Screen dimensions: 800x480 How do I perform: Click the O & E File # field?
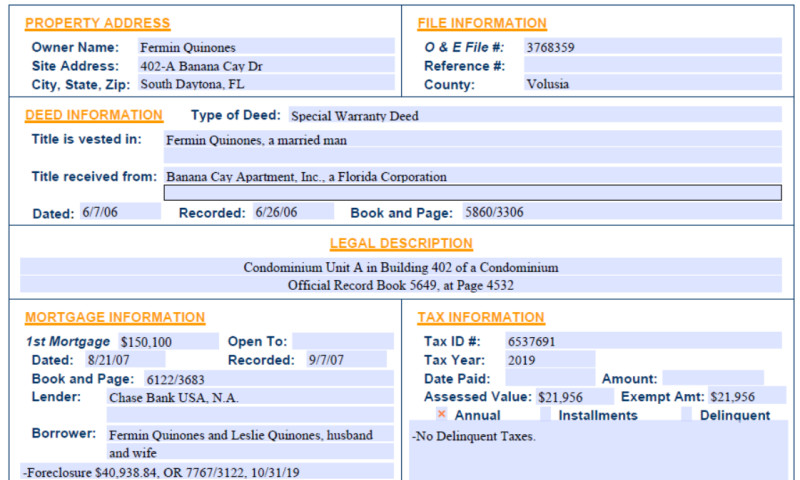click(x=651, y=47)
